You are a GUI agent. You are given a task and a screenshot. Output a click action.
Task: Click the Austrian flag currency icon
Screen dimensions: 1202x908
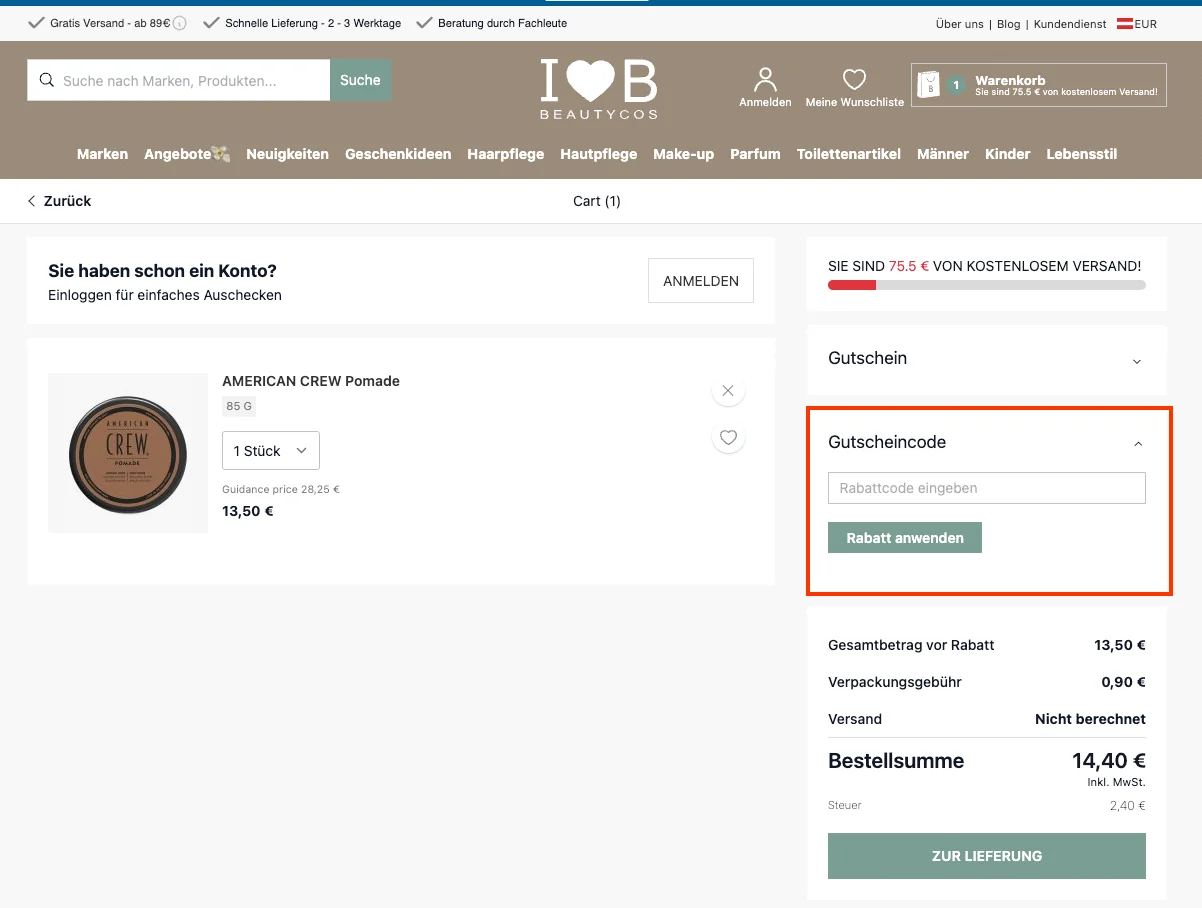tap(1127, 23)
